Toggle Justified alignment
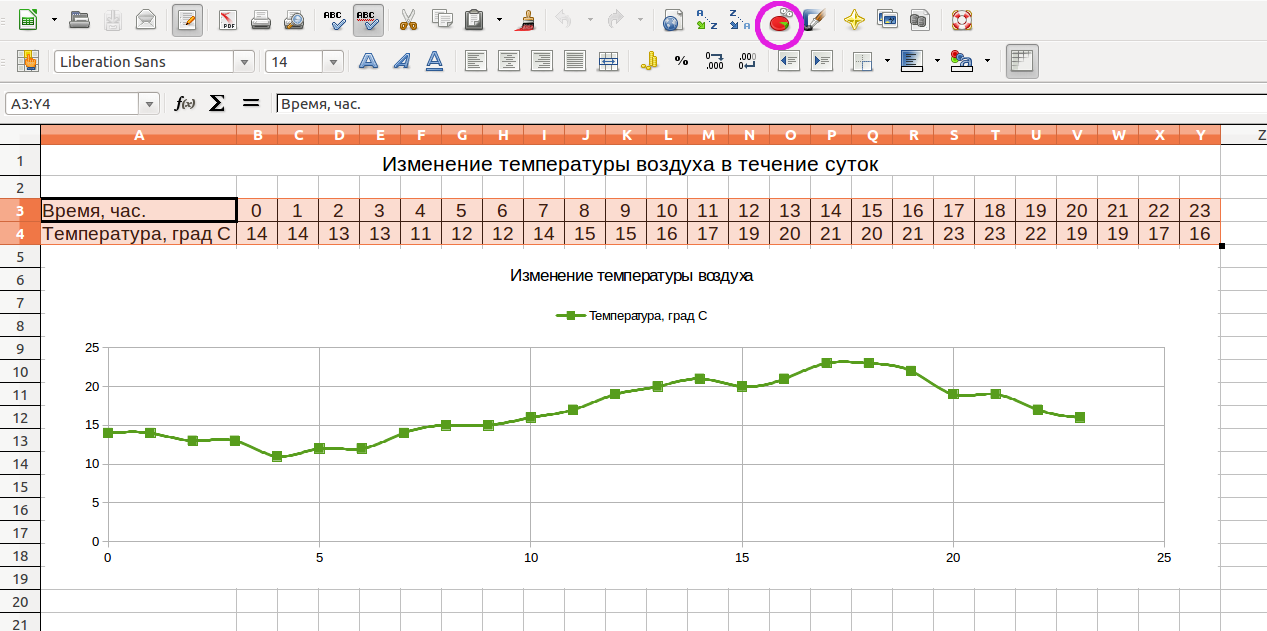Screen dimensions: 1267x631 coord(574,61)
